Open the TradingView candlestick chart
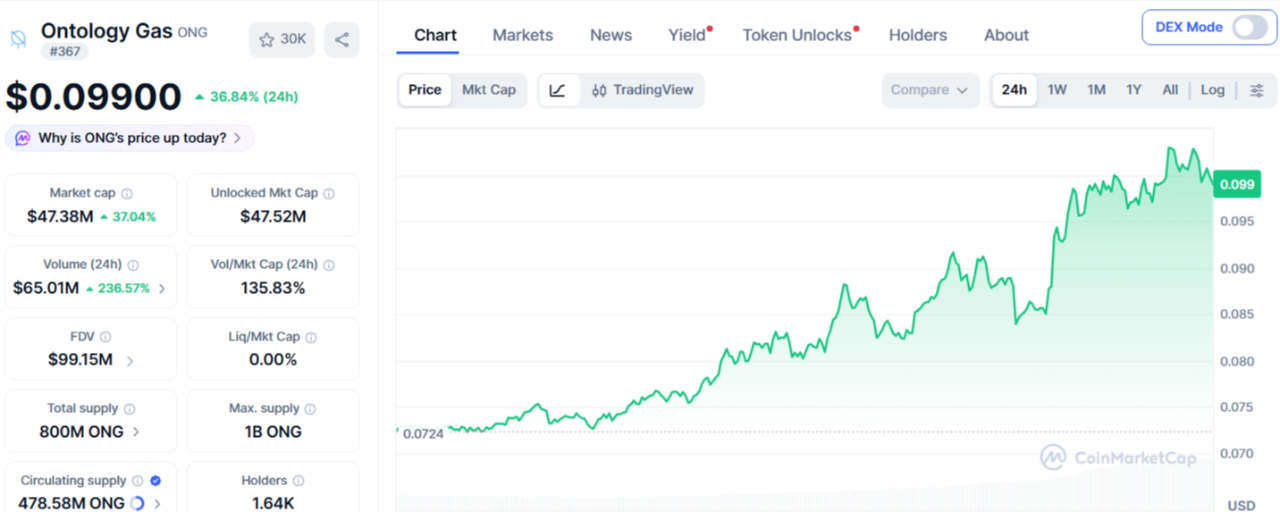Image resolution: width=1280 pixels, height=512 pixels. [x=642, y=90]
